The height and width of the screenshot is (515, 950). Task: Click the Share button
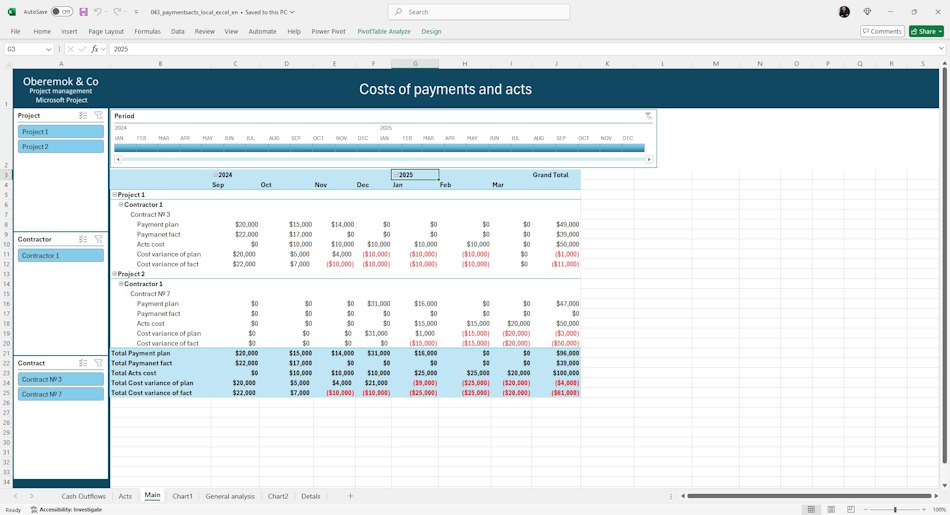926,32
